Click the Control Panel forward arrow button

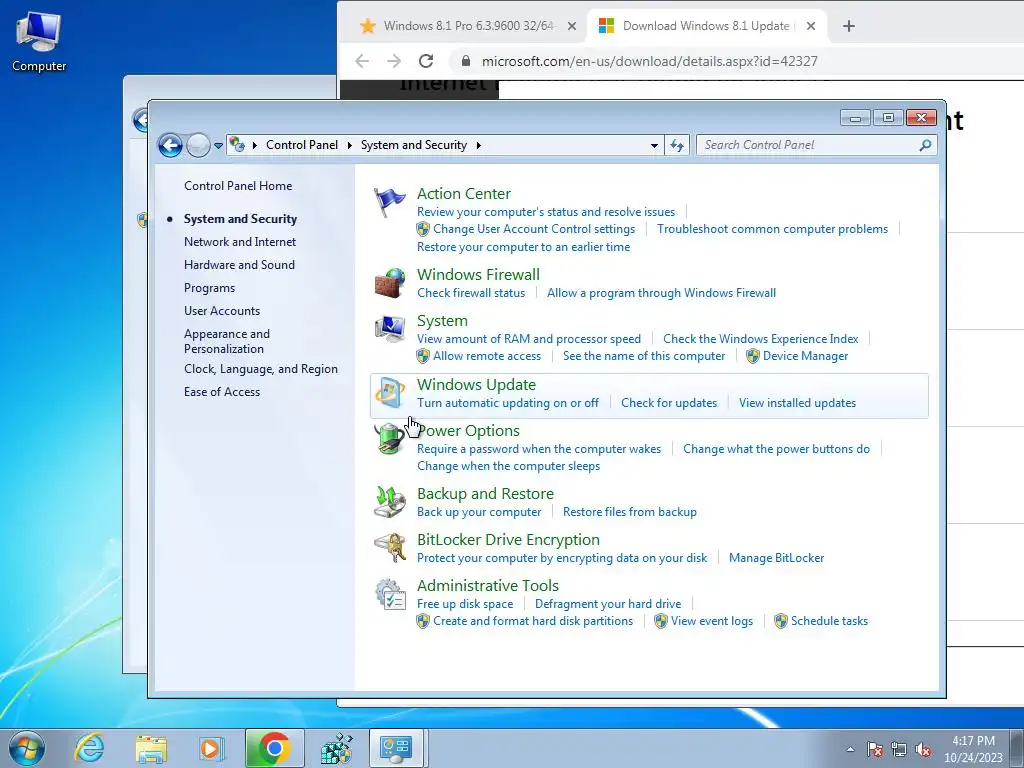tap(198, 145)
